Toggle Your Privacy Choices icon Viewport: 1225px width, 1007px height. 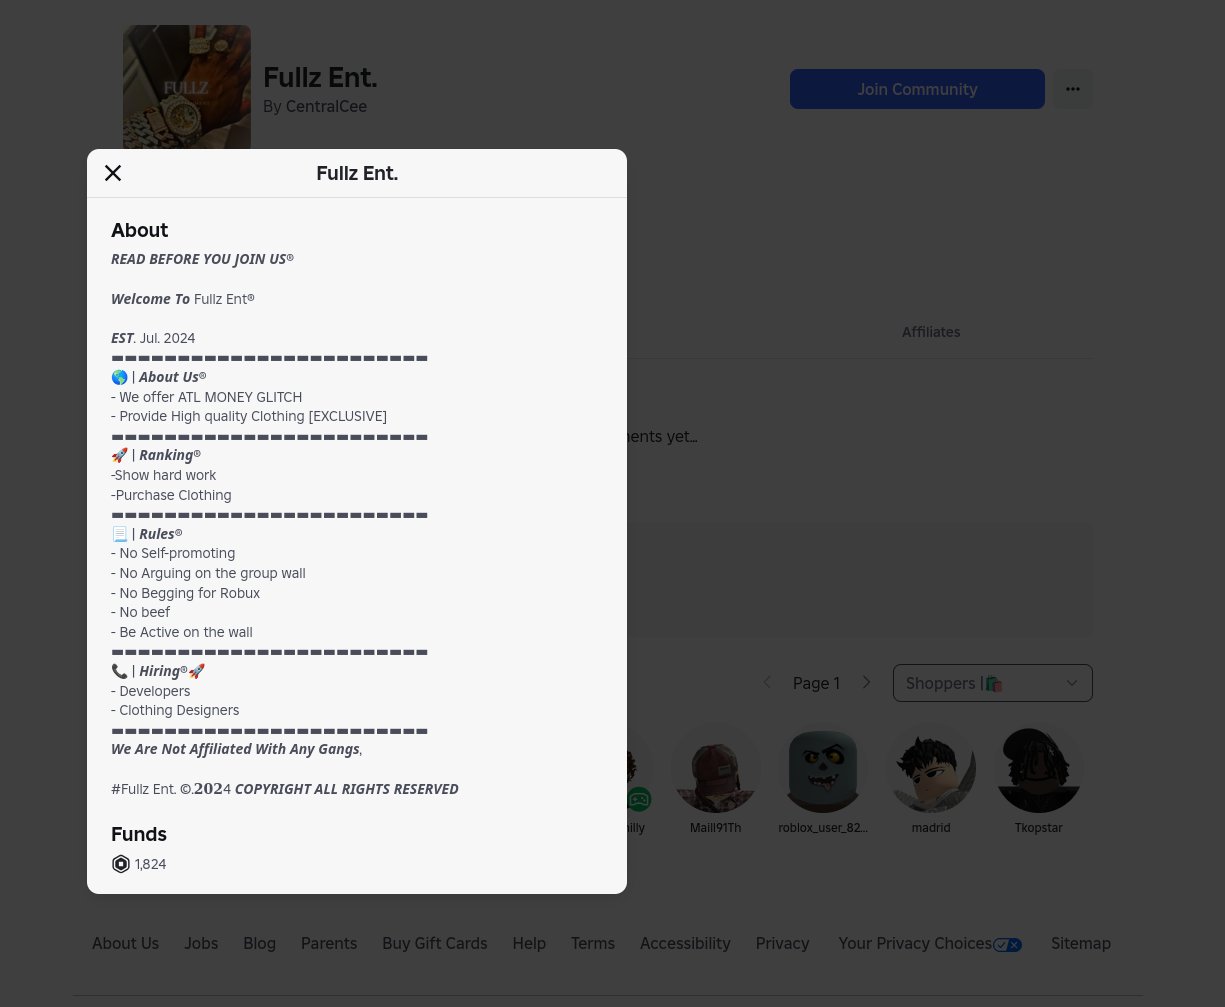click(x=1008, y=945)
